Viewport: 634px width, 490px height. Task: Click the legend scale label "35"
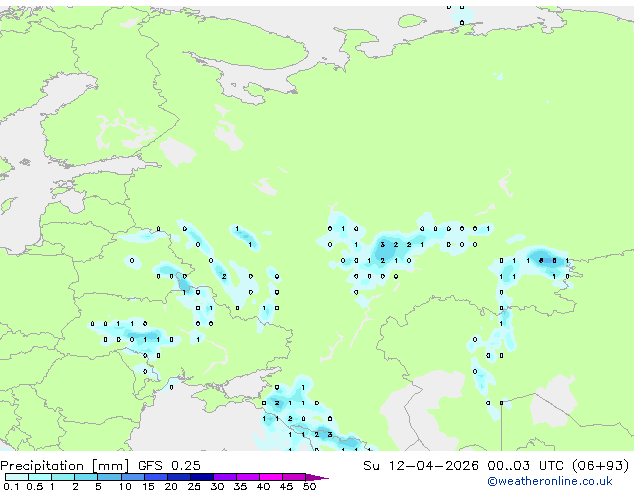point(240,486)
